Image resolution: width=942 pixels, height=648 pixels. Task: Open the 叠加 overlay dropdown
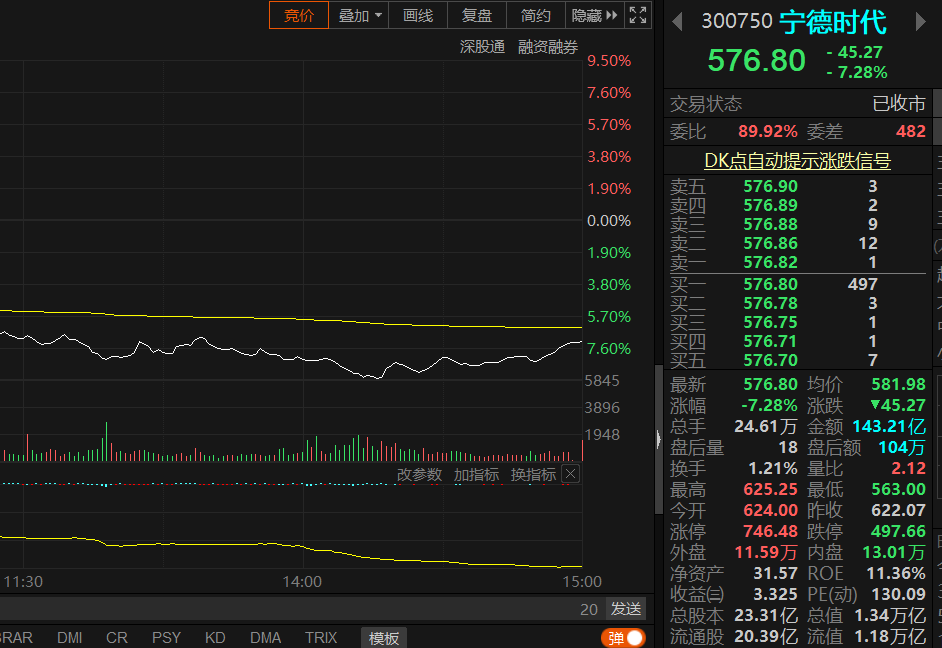[x=359, y=15]
